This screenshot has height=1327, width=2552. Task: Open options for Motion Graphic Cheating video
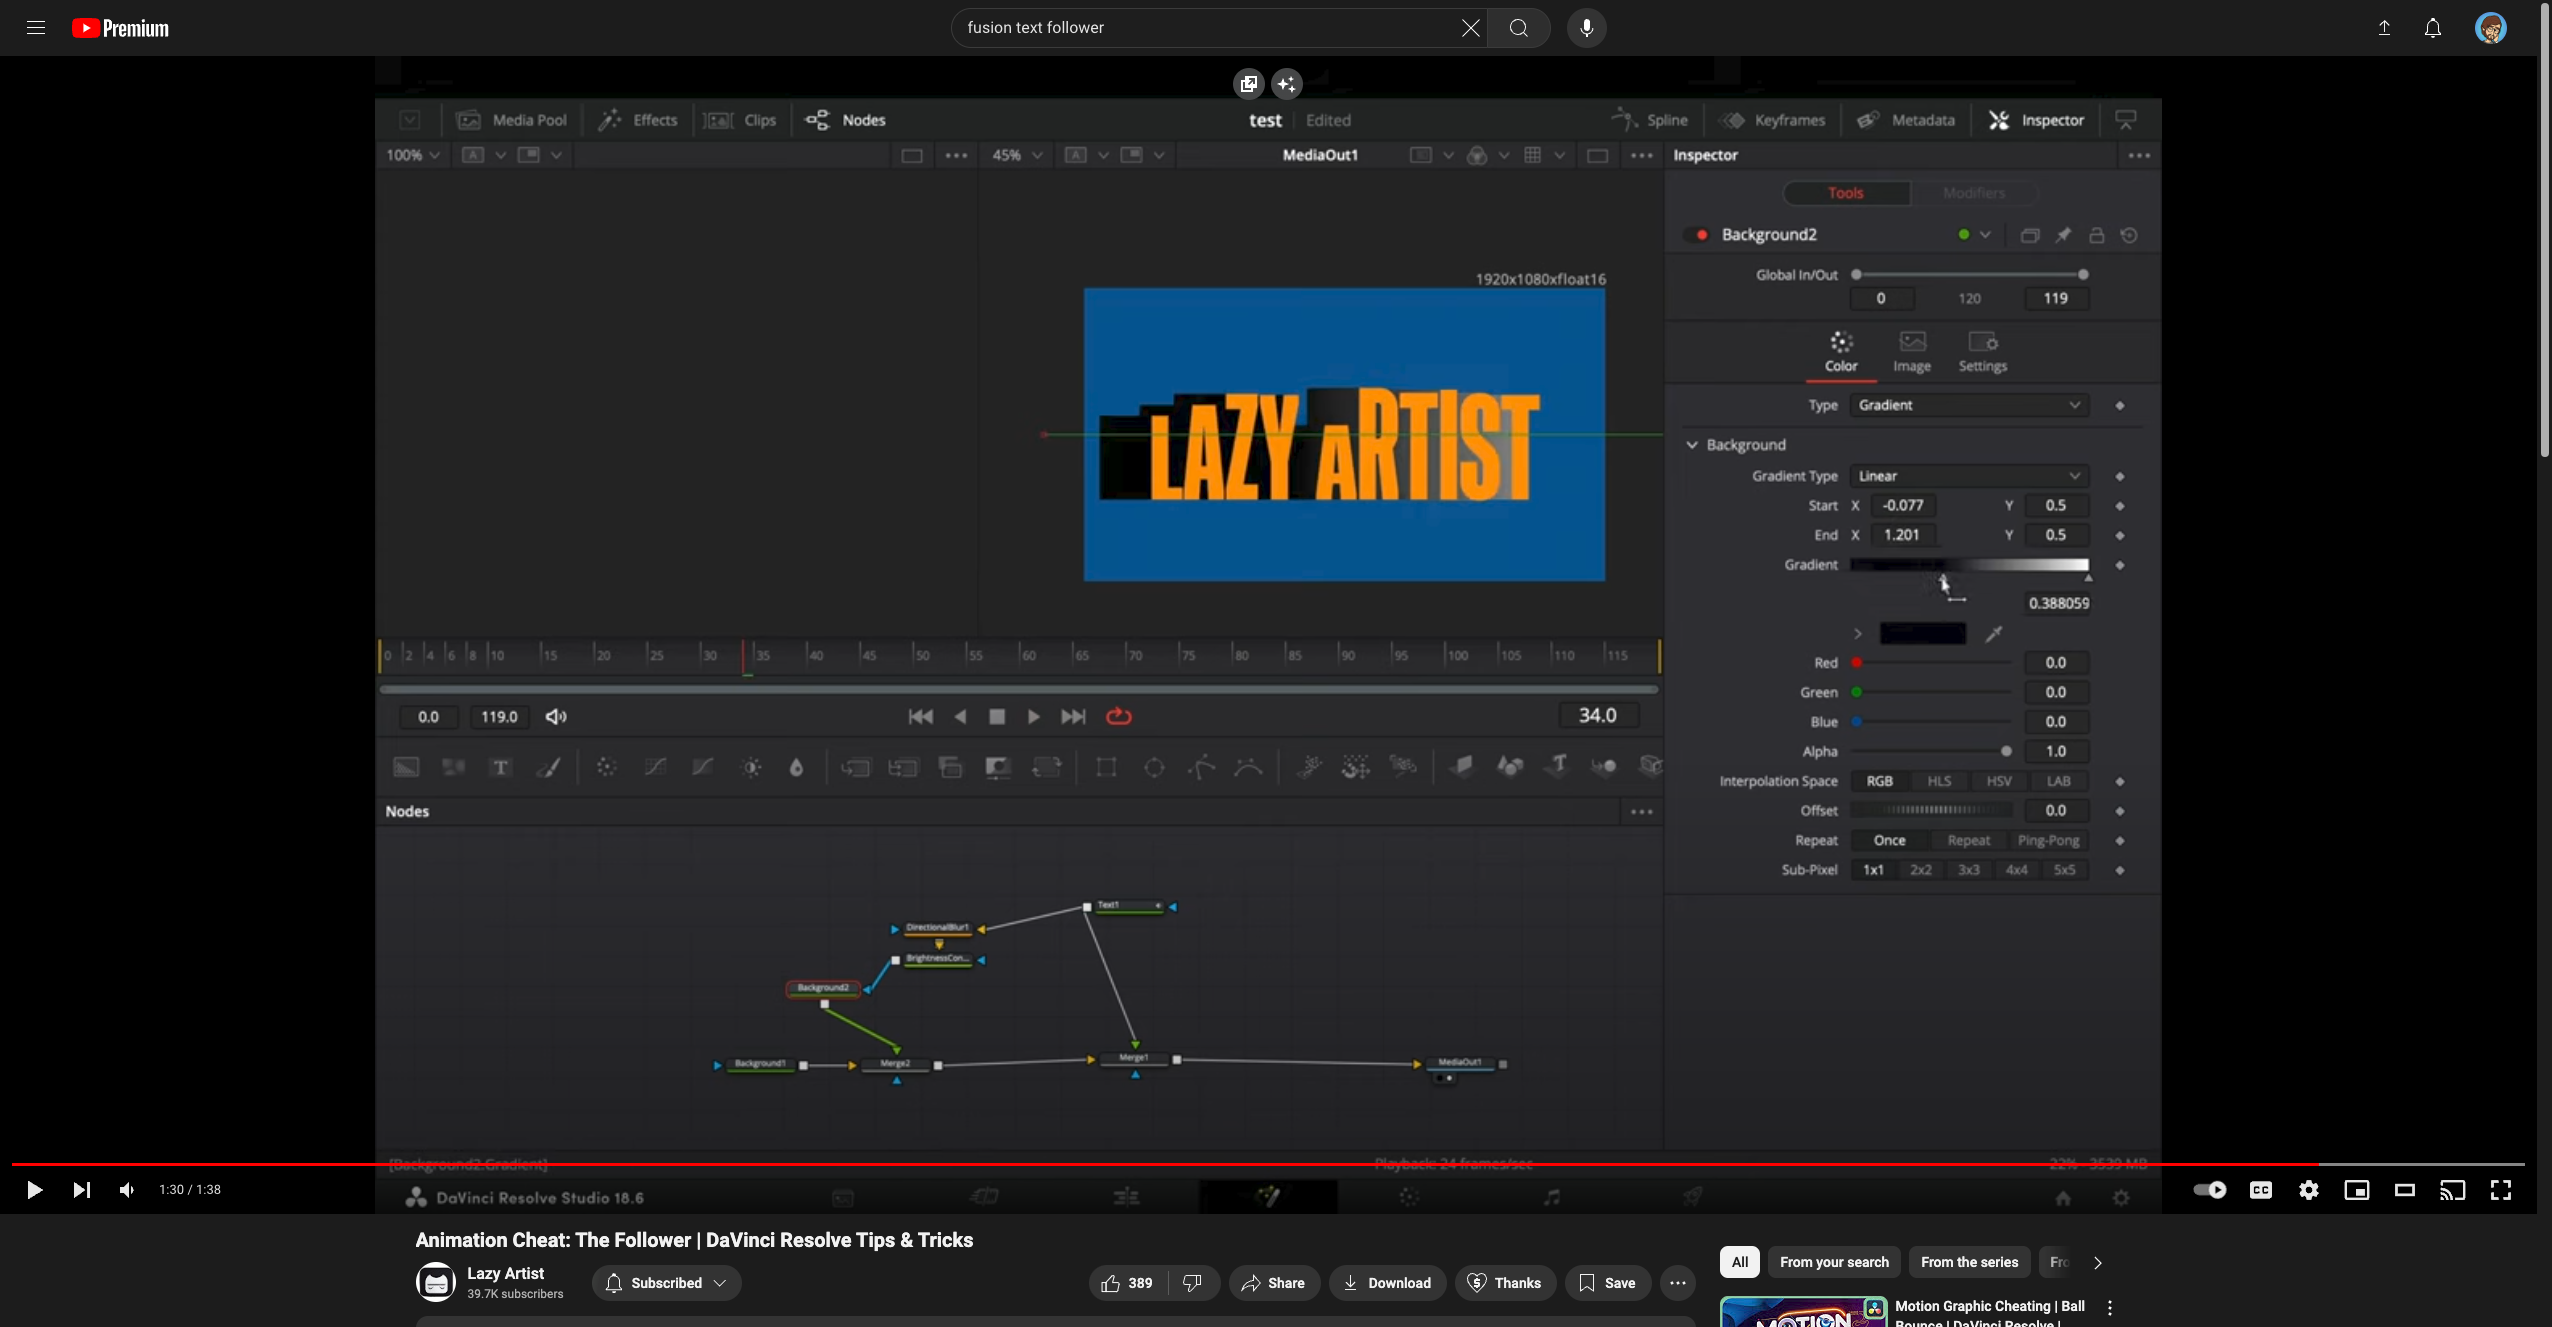pos(2110,1308)
